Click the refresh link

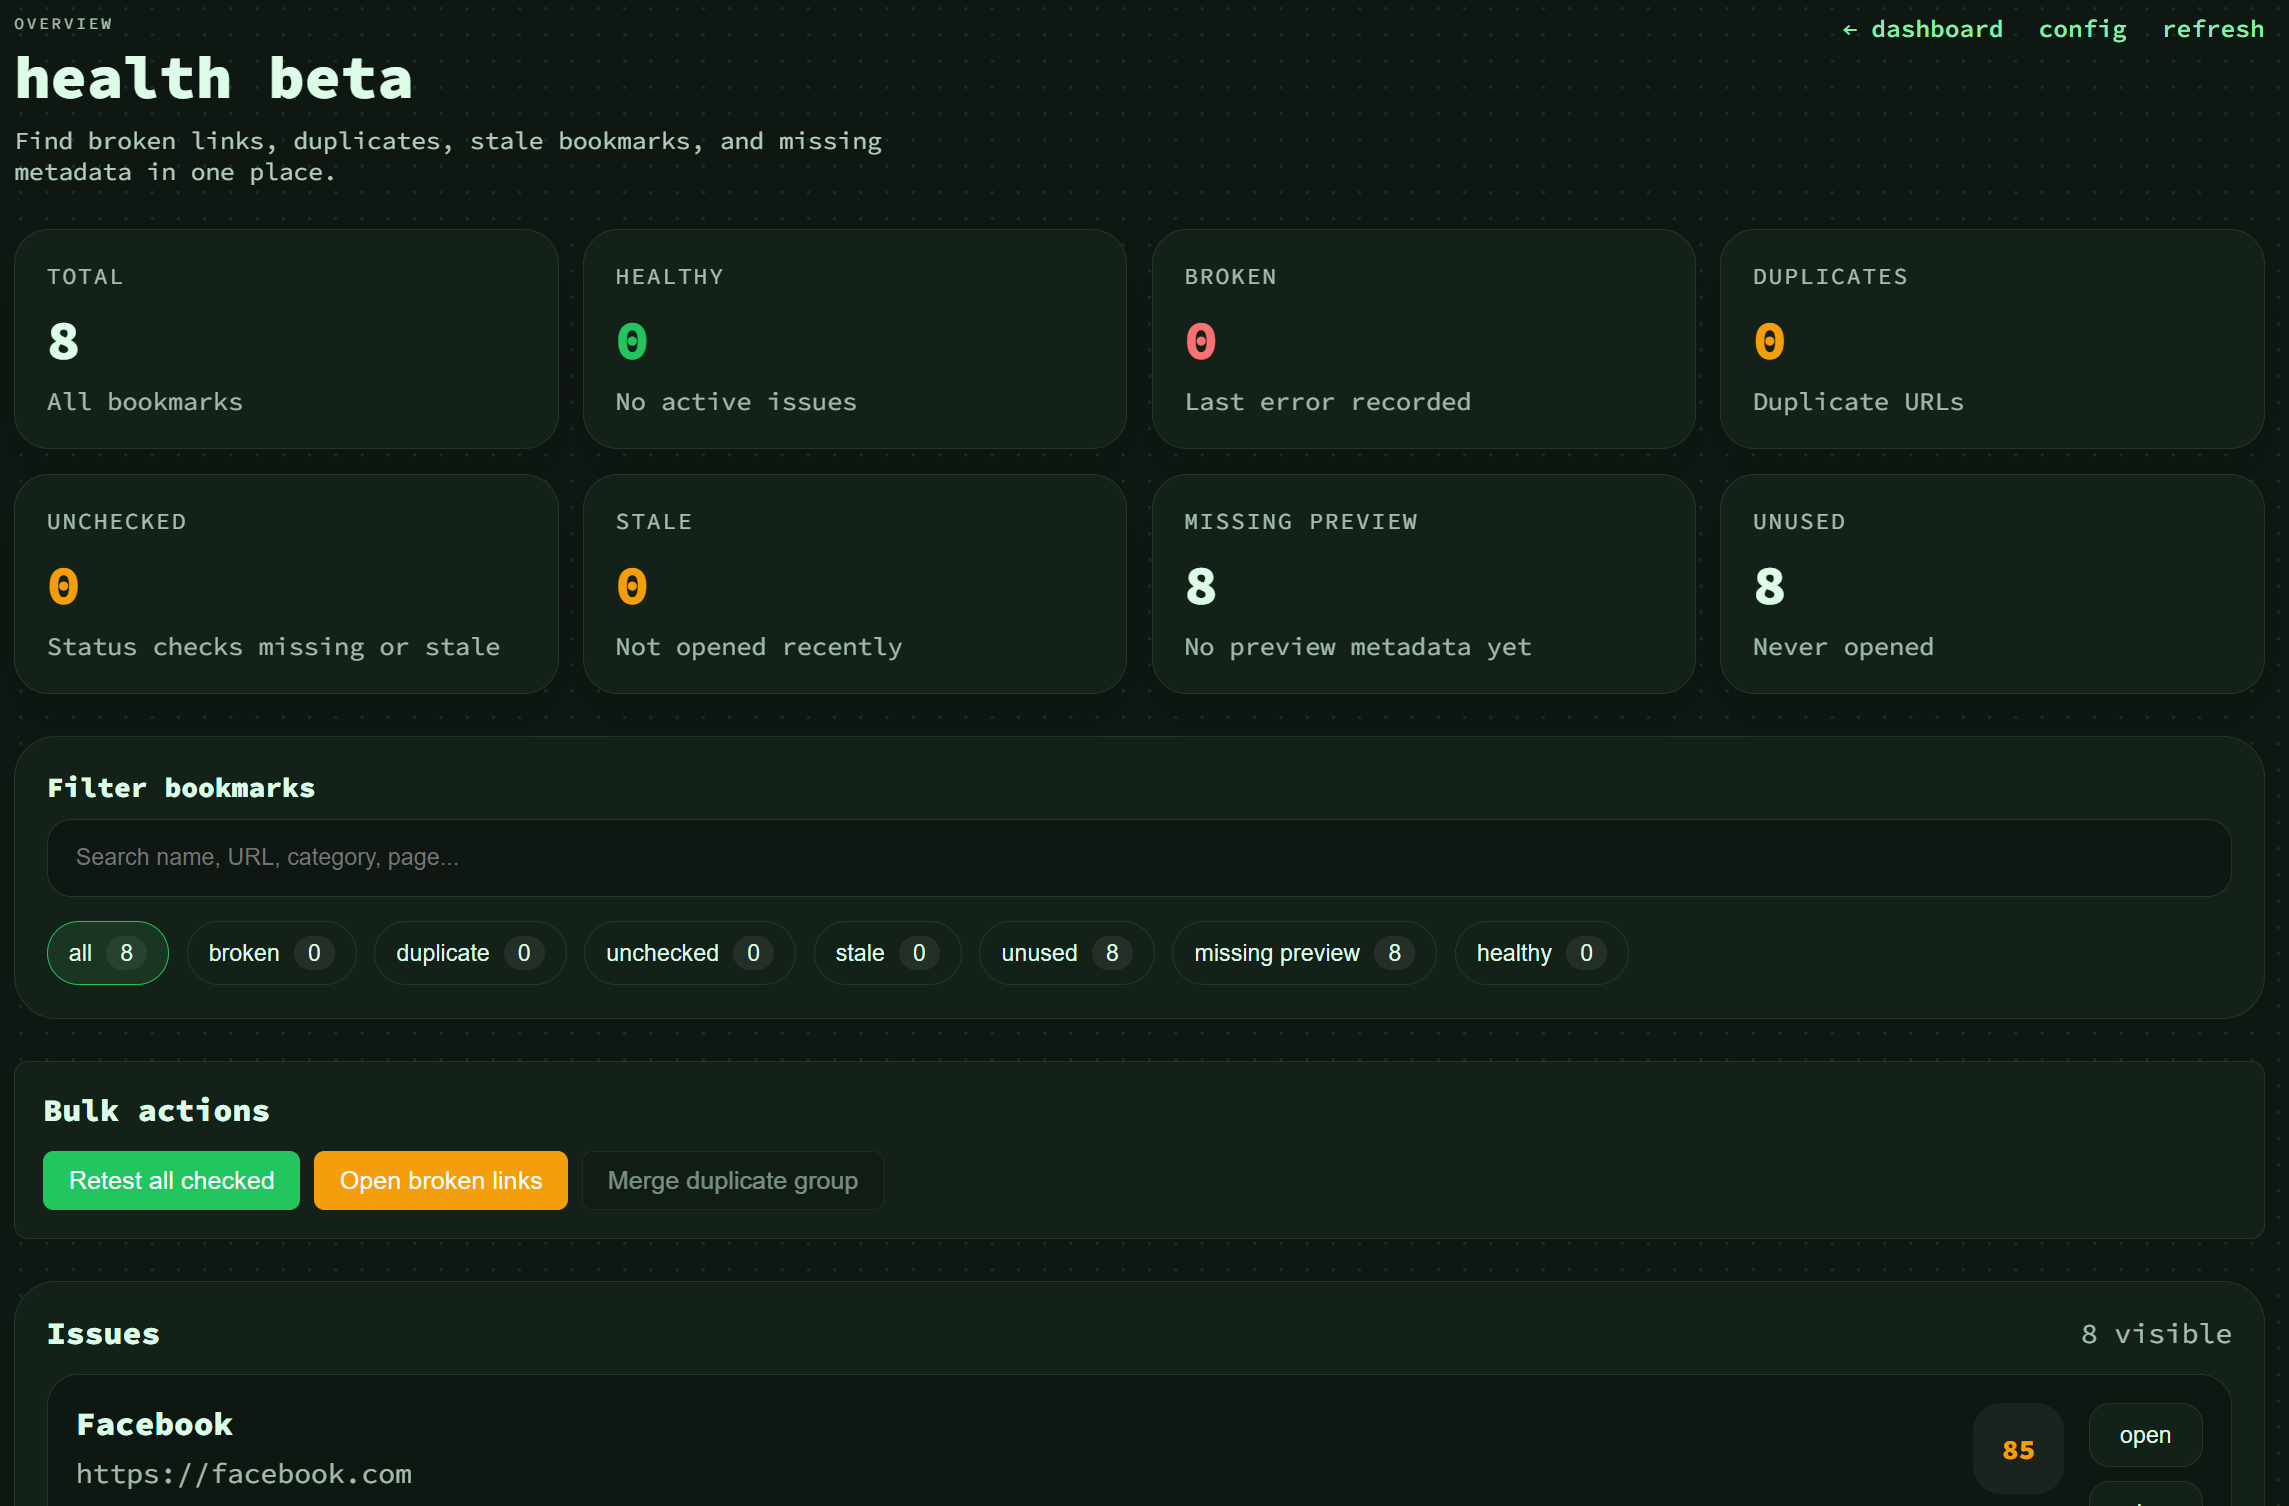[2213, 29]
